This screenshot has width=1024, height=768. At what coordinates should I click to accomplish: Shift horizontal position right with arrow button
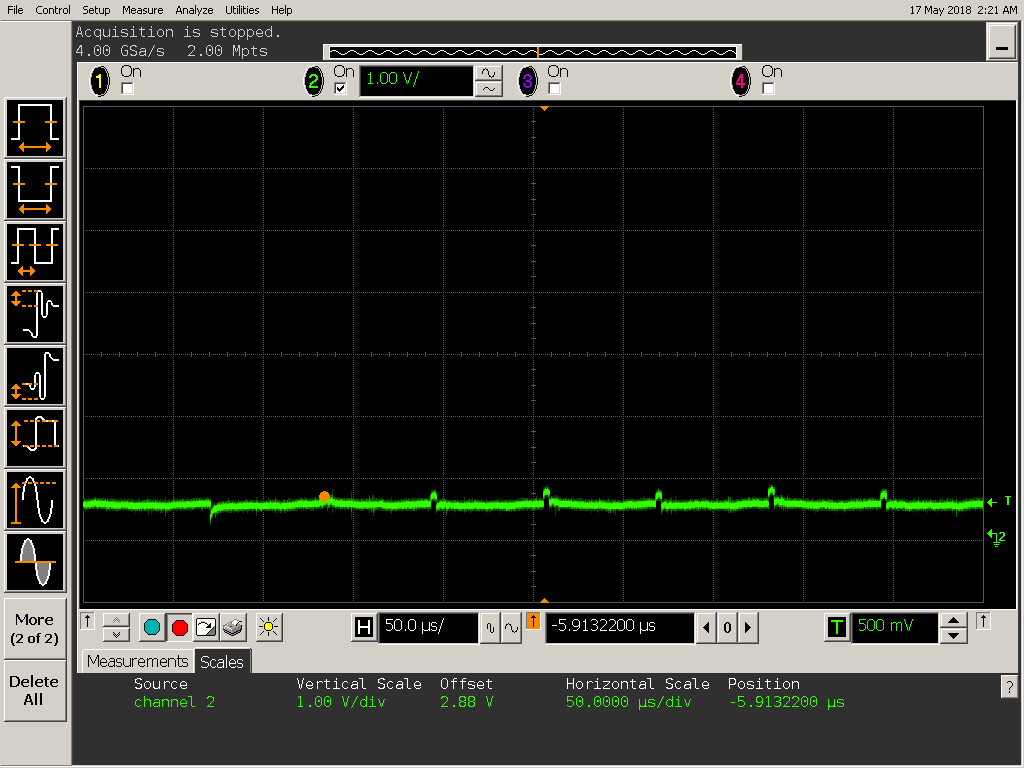748,628
